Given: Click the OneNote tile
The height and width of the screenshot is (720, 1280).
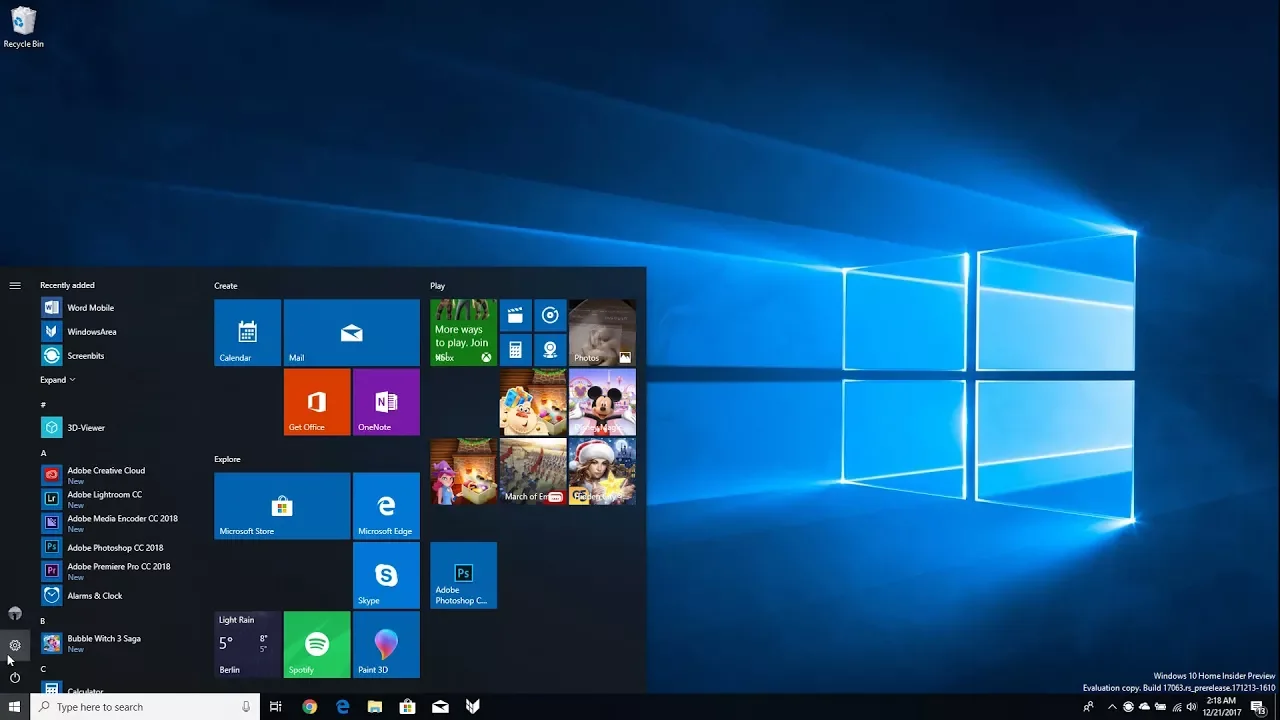Looking at the screenshot, I should click(x=386, y=402).
